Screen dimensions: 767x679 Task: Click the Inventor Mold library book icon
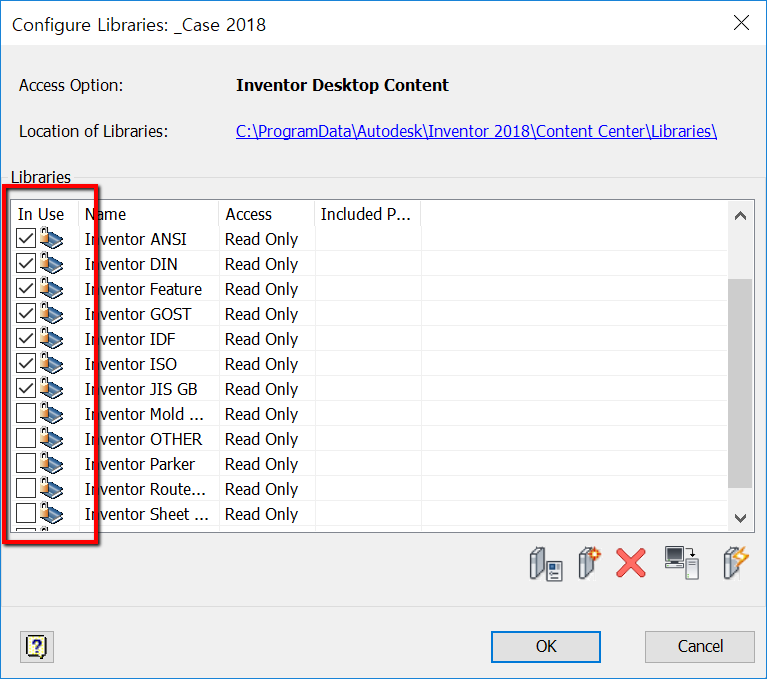tap(51, 413)
